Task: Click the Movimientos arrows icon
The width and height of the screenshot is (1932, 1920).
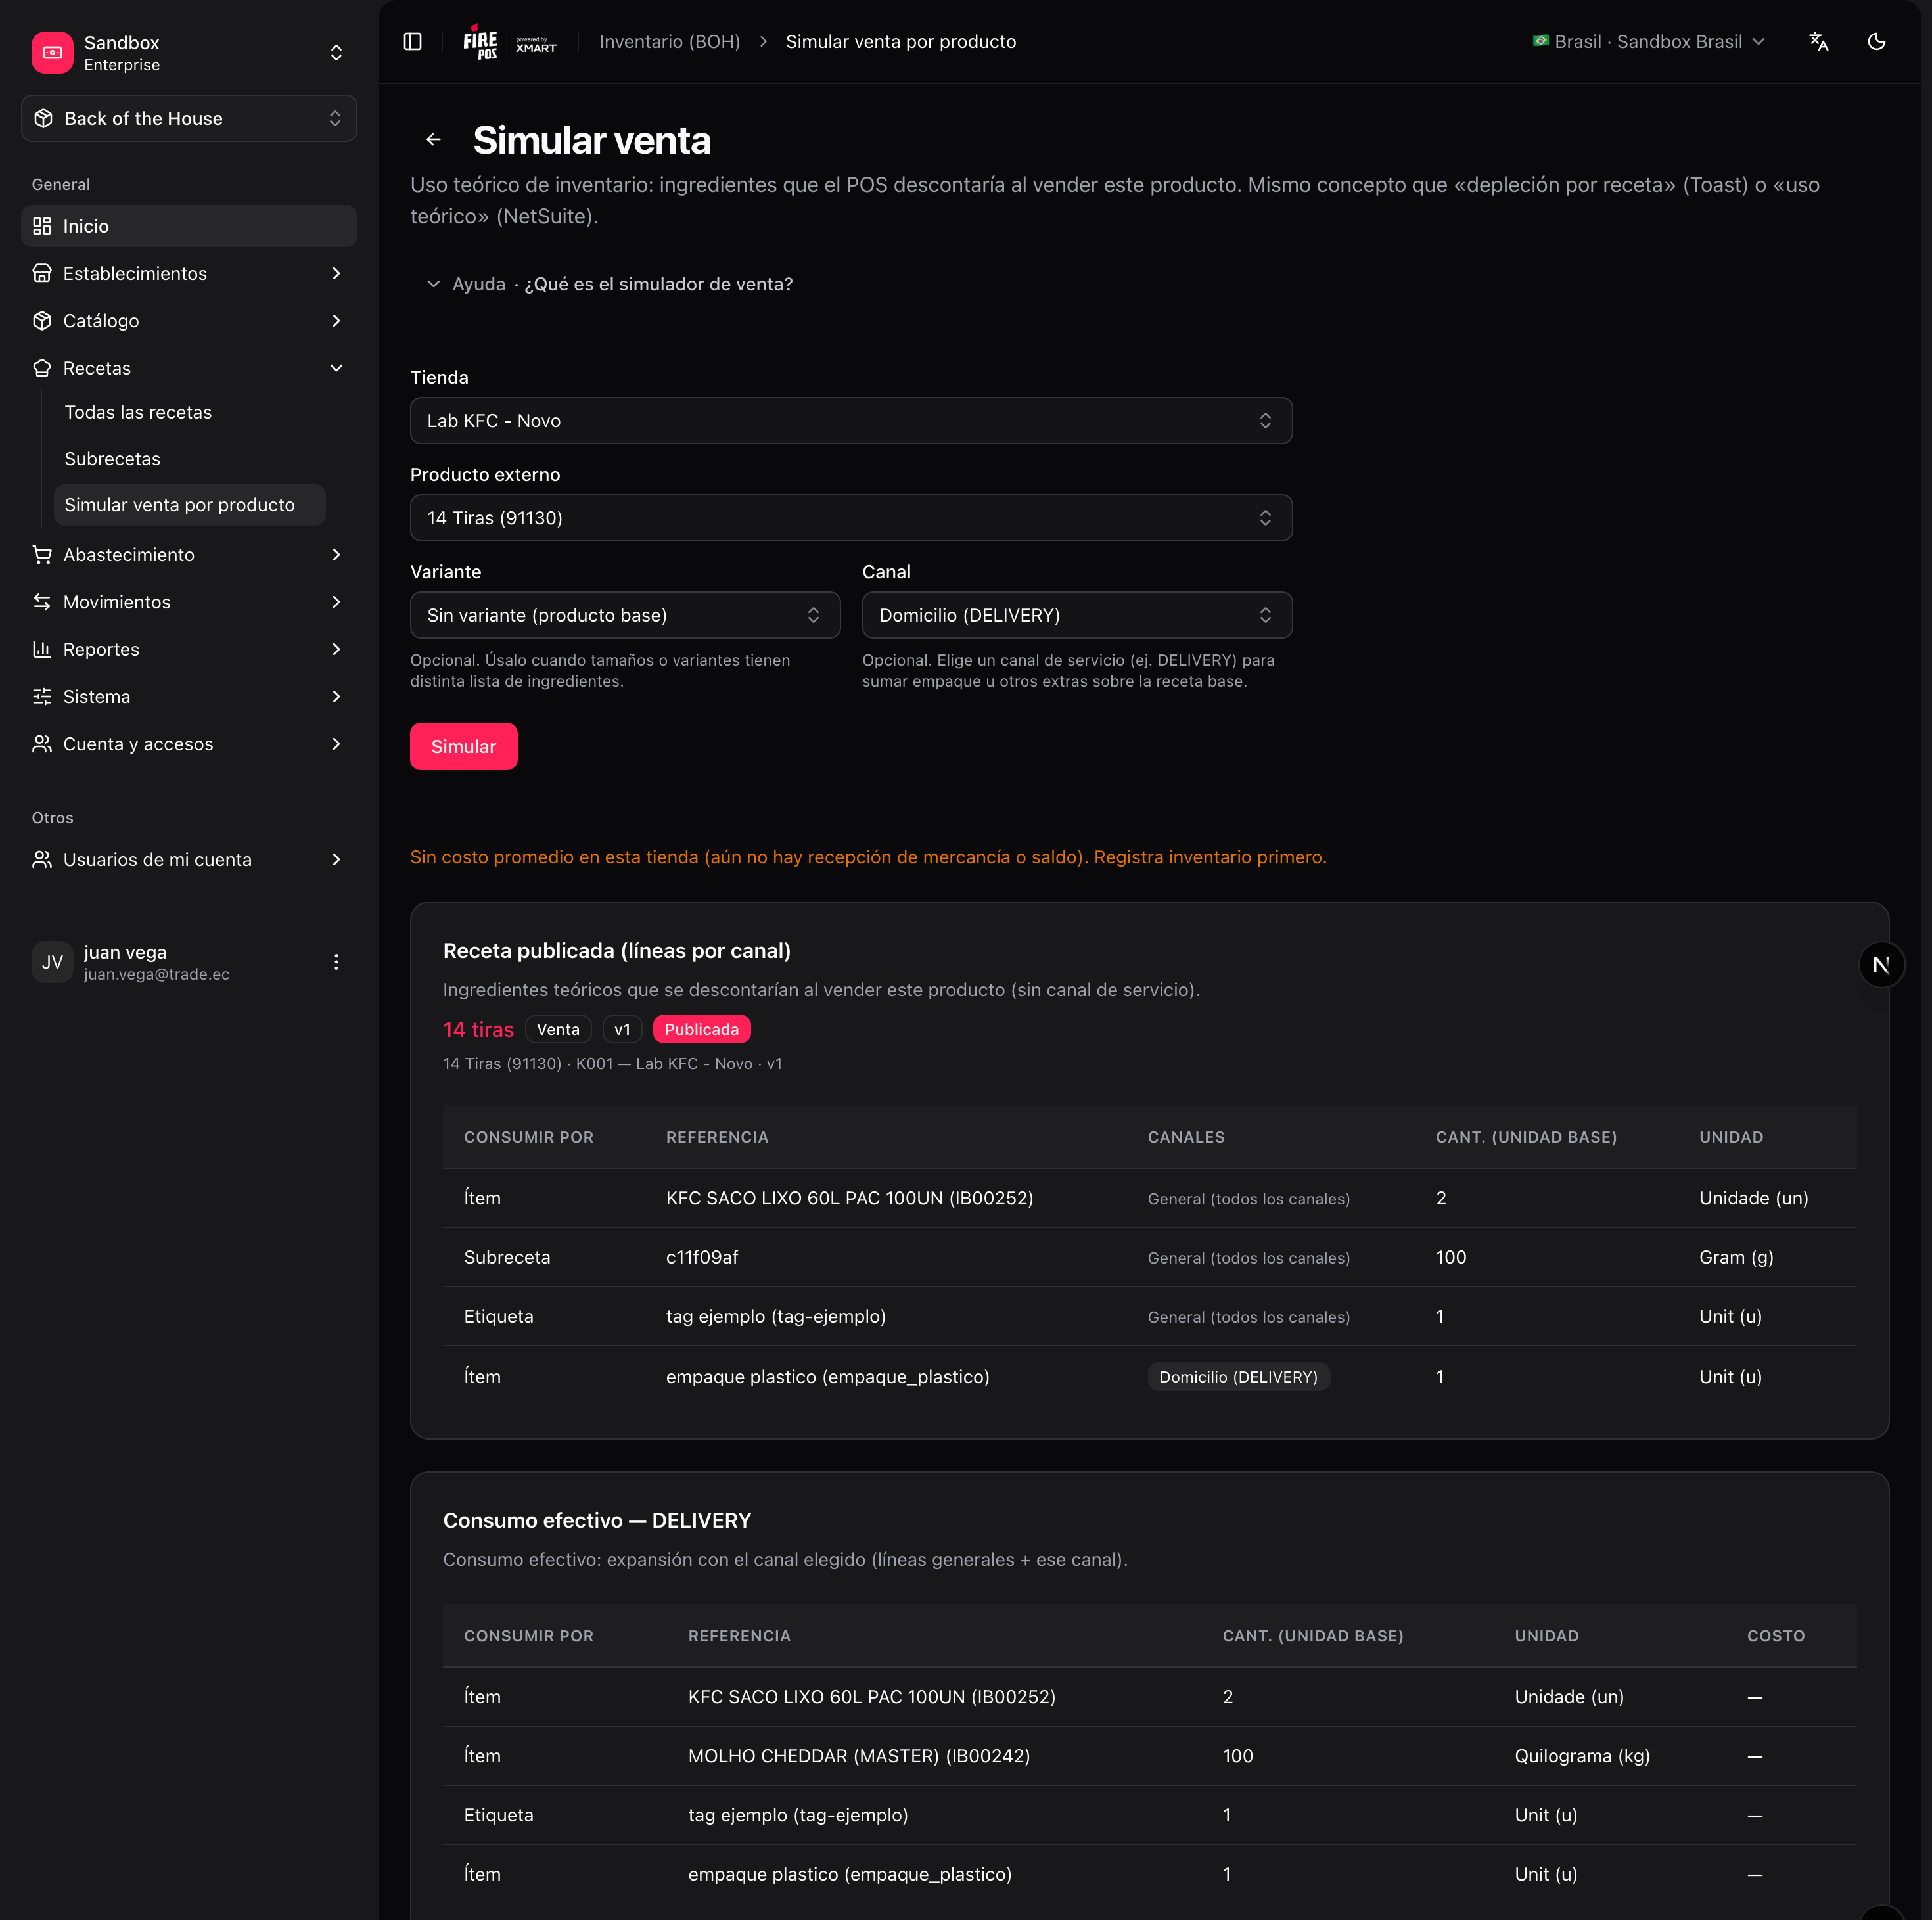Action: [42, 602]
